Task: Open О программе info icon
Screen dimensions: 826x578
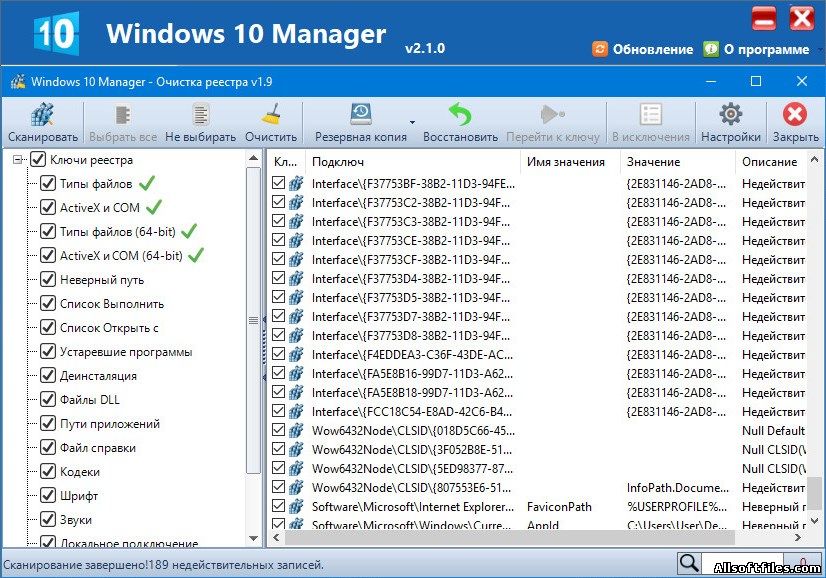Action: (x=711, y=49)
